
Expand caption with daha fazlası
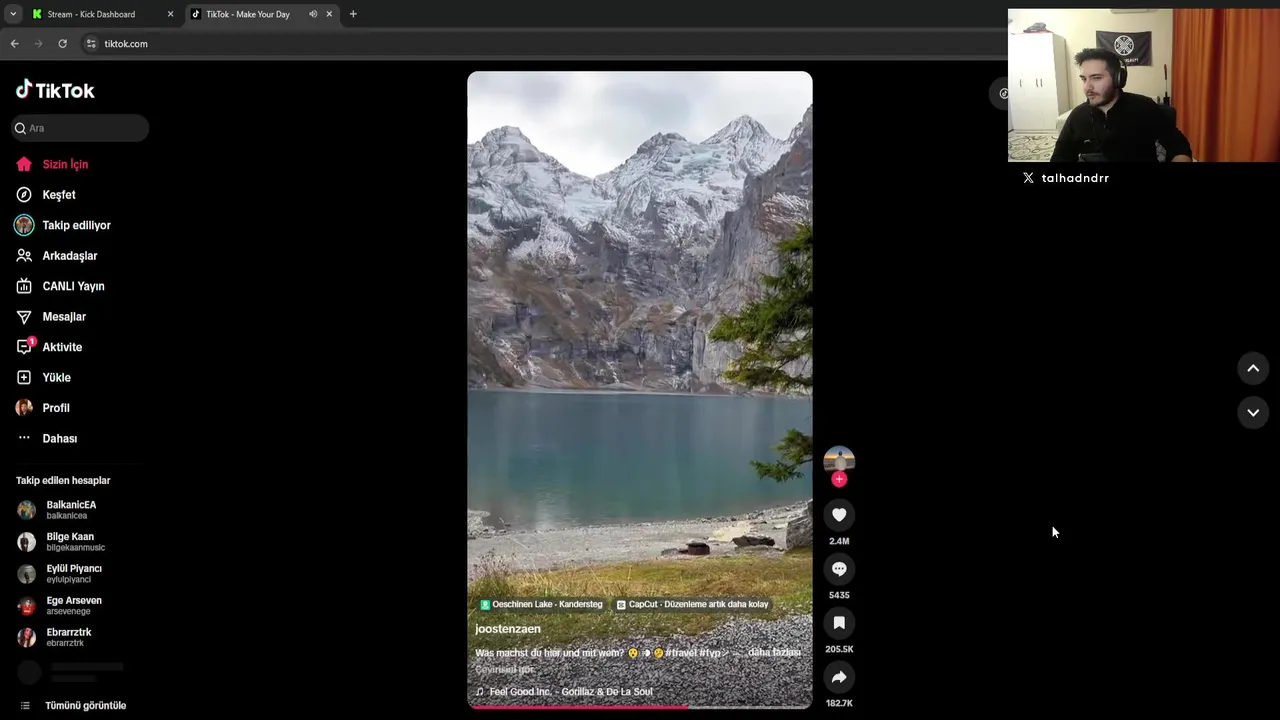pyautogui.click(x=775, y=653)
